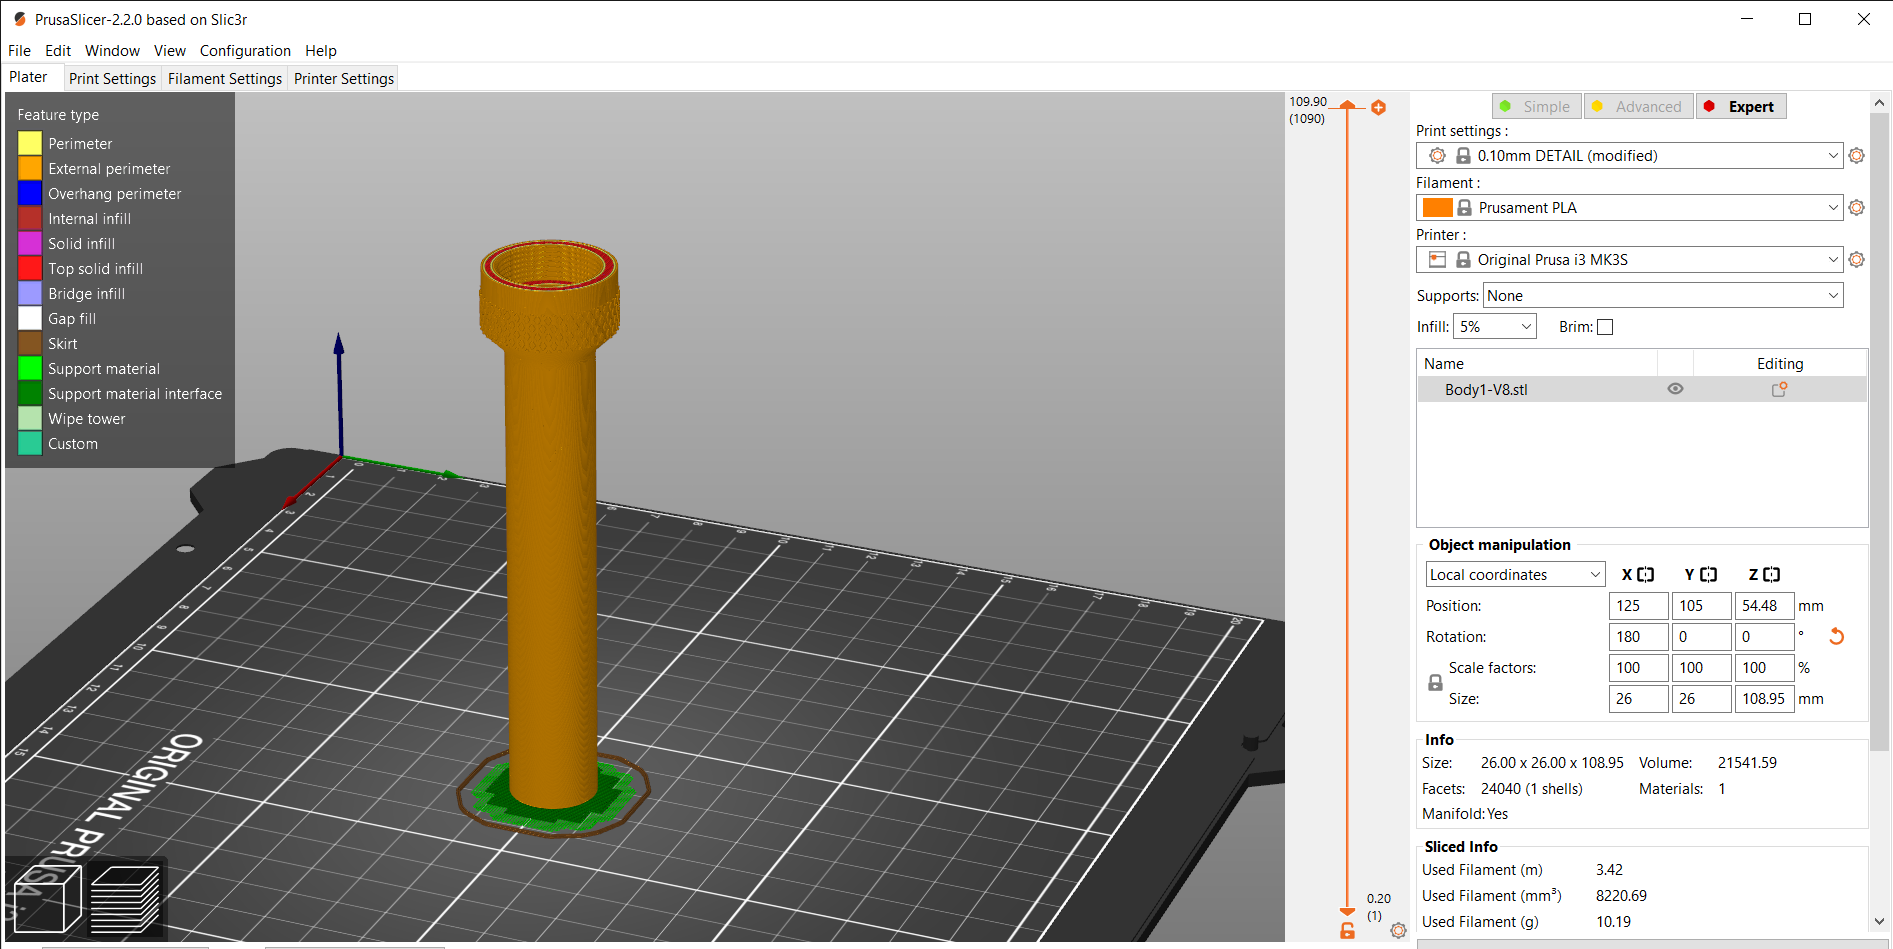This screenshot has height=949, width=1893.
Task: Click Position Y input field
Action: [1701, 606]
